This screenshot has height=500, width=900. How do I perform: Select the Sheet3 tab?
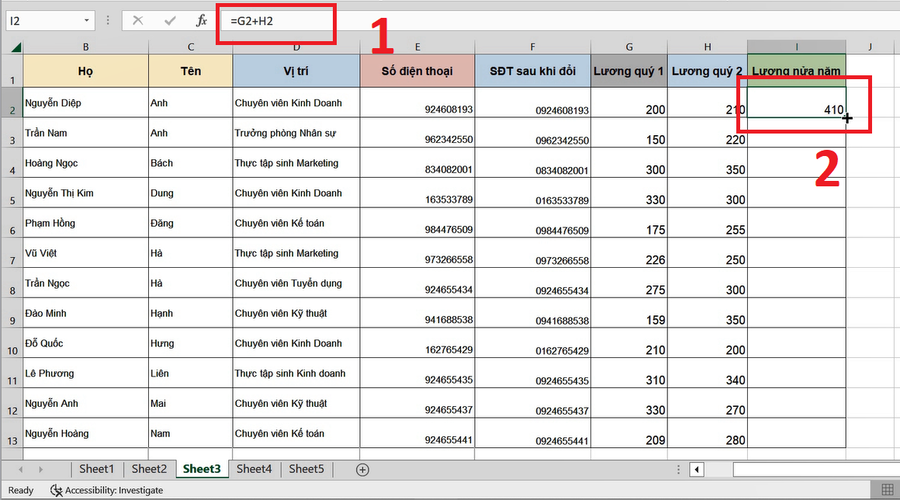tap(201, 469)
